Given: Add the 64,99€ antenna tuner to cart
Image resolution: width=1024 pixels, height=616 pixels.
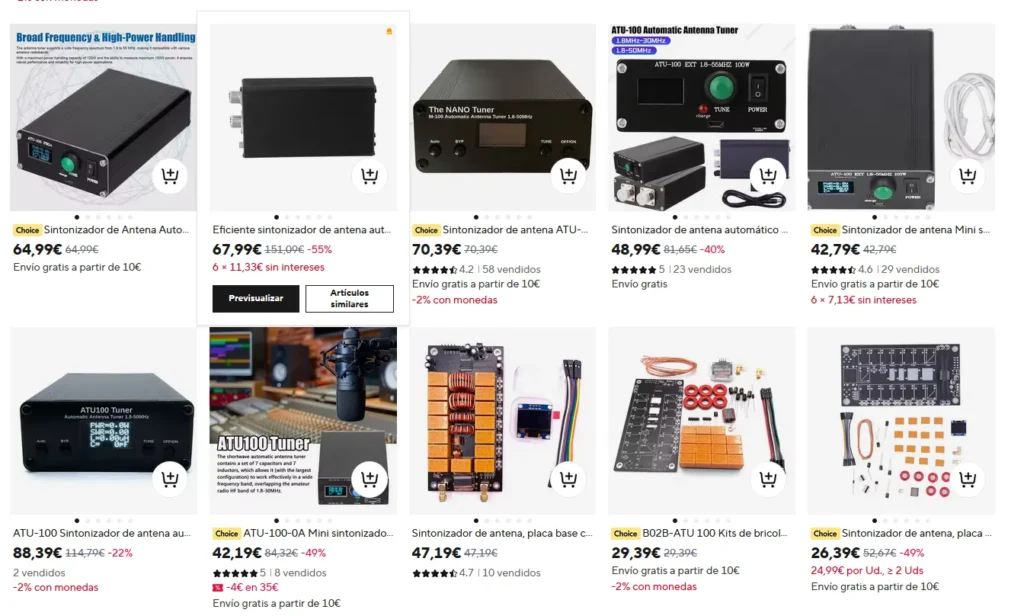Looking at the screenshot, I should click(x=170, y=176).
